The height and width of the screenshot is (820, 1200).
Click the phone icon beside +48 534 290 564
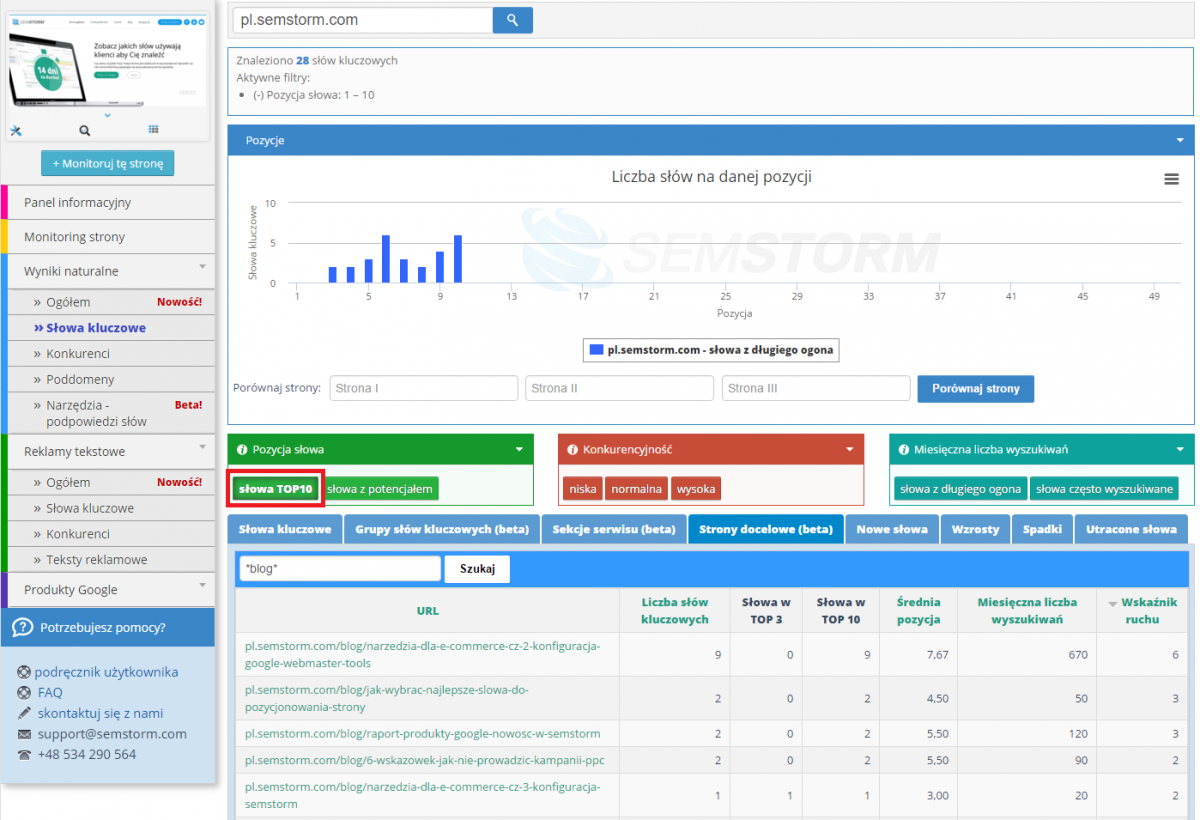point(24,755)
